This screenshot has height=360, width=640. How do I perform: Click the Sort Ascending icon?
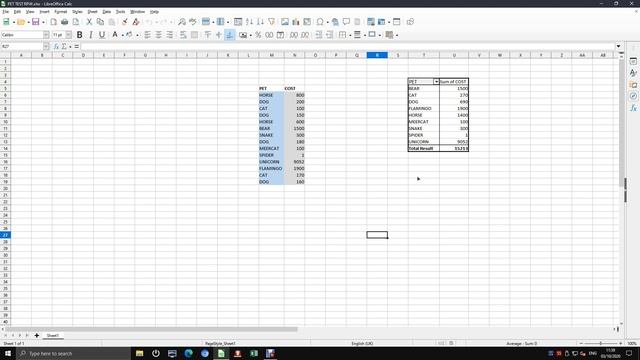(249, 22)
